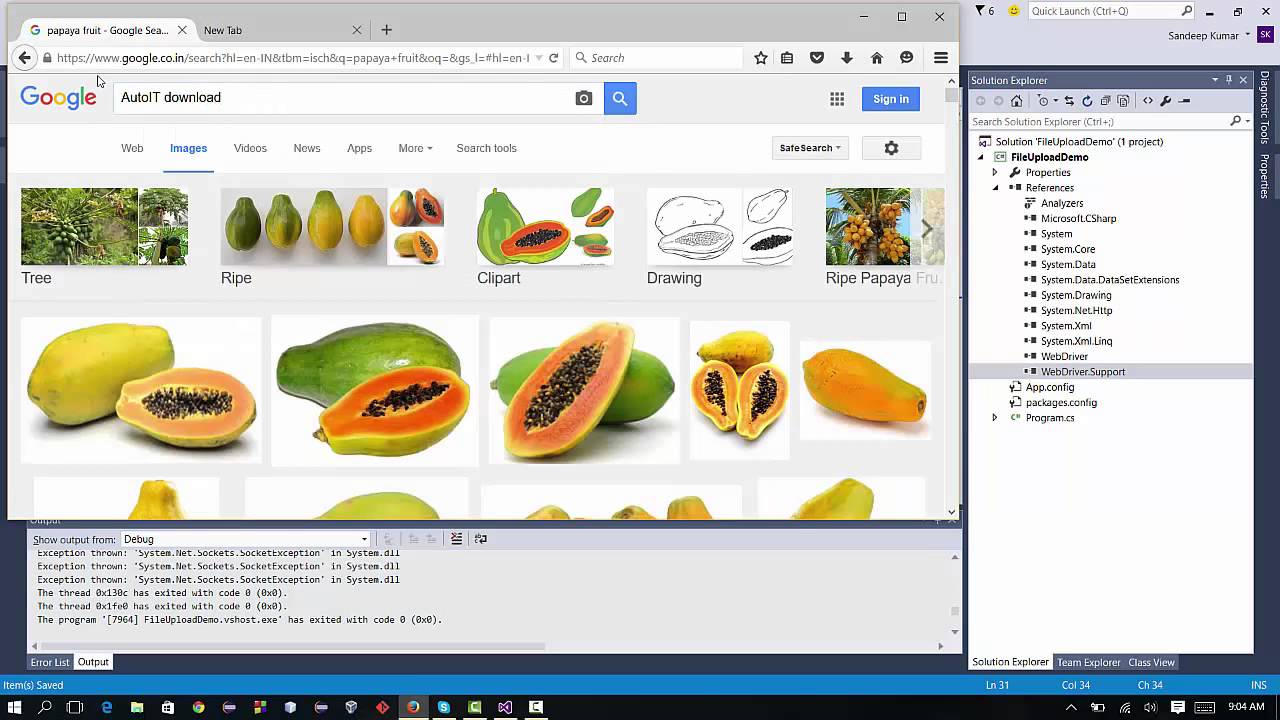Click the Firefox back arrow button
The height and width of the screenshot is (720, 1280).
[x=25, y=58]
